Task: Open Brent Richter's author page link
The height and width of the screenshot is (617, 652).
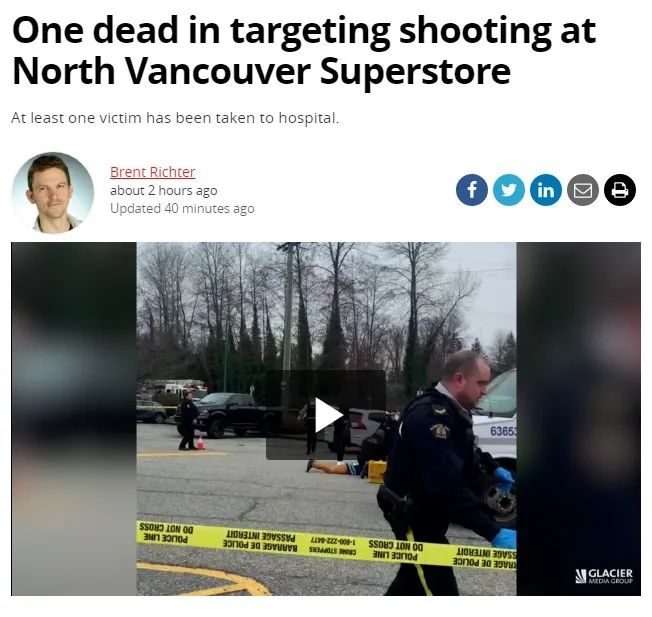Action: pyautogui.click(x=153, y=172)
